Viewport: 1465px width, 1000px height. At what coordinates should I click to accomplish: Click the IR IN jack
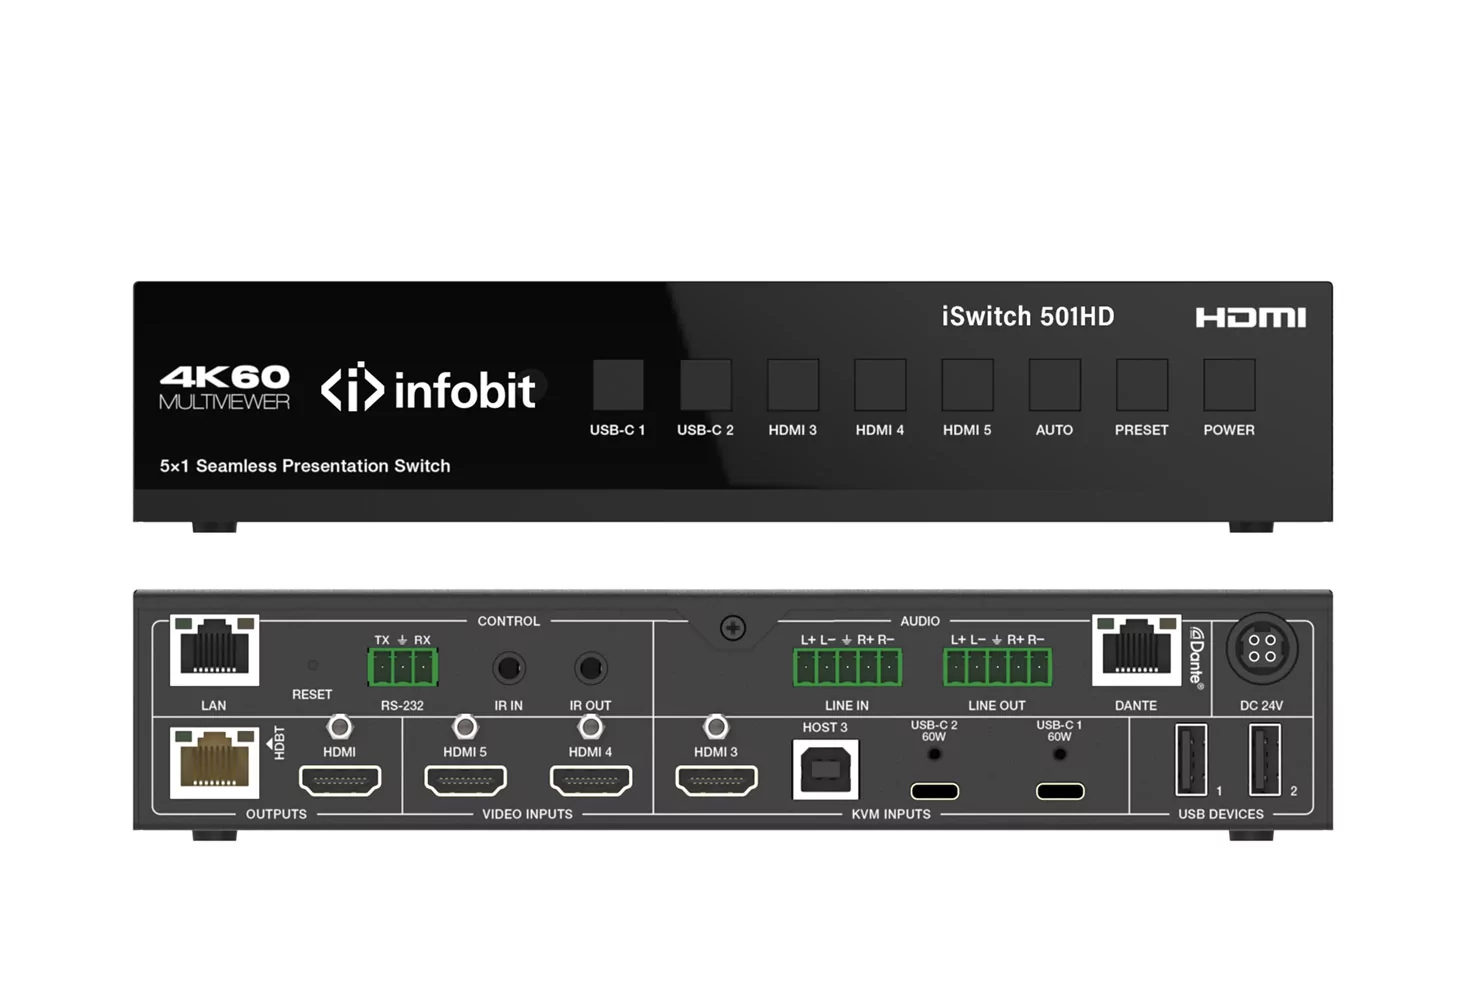coord(509,667)
